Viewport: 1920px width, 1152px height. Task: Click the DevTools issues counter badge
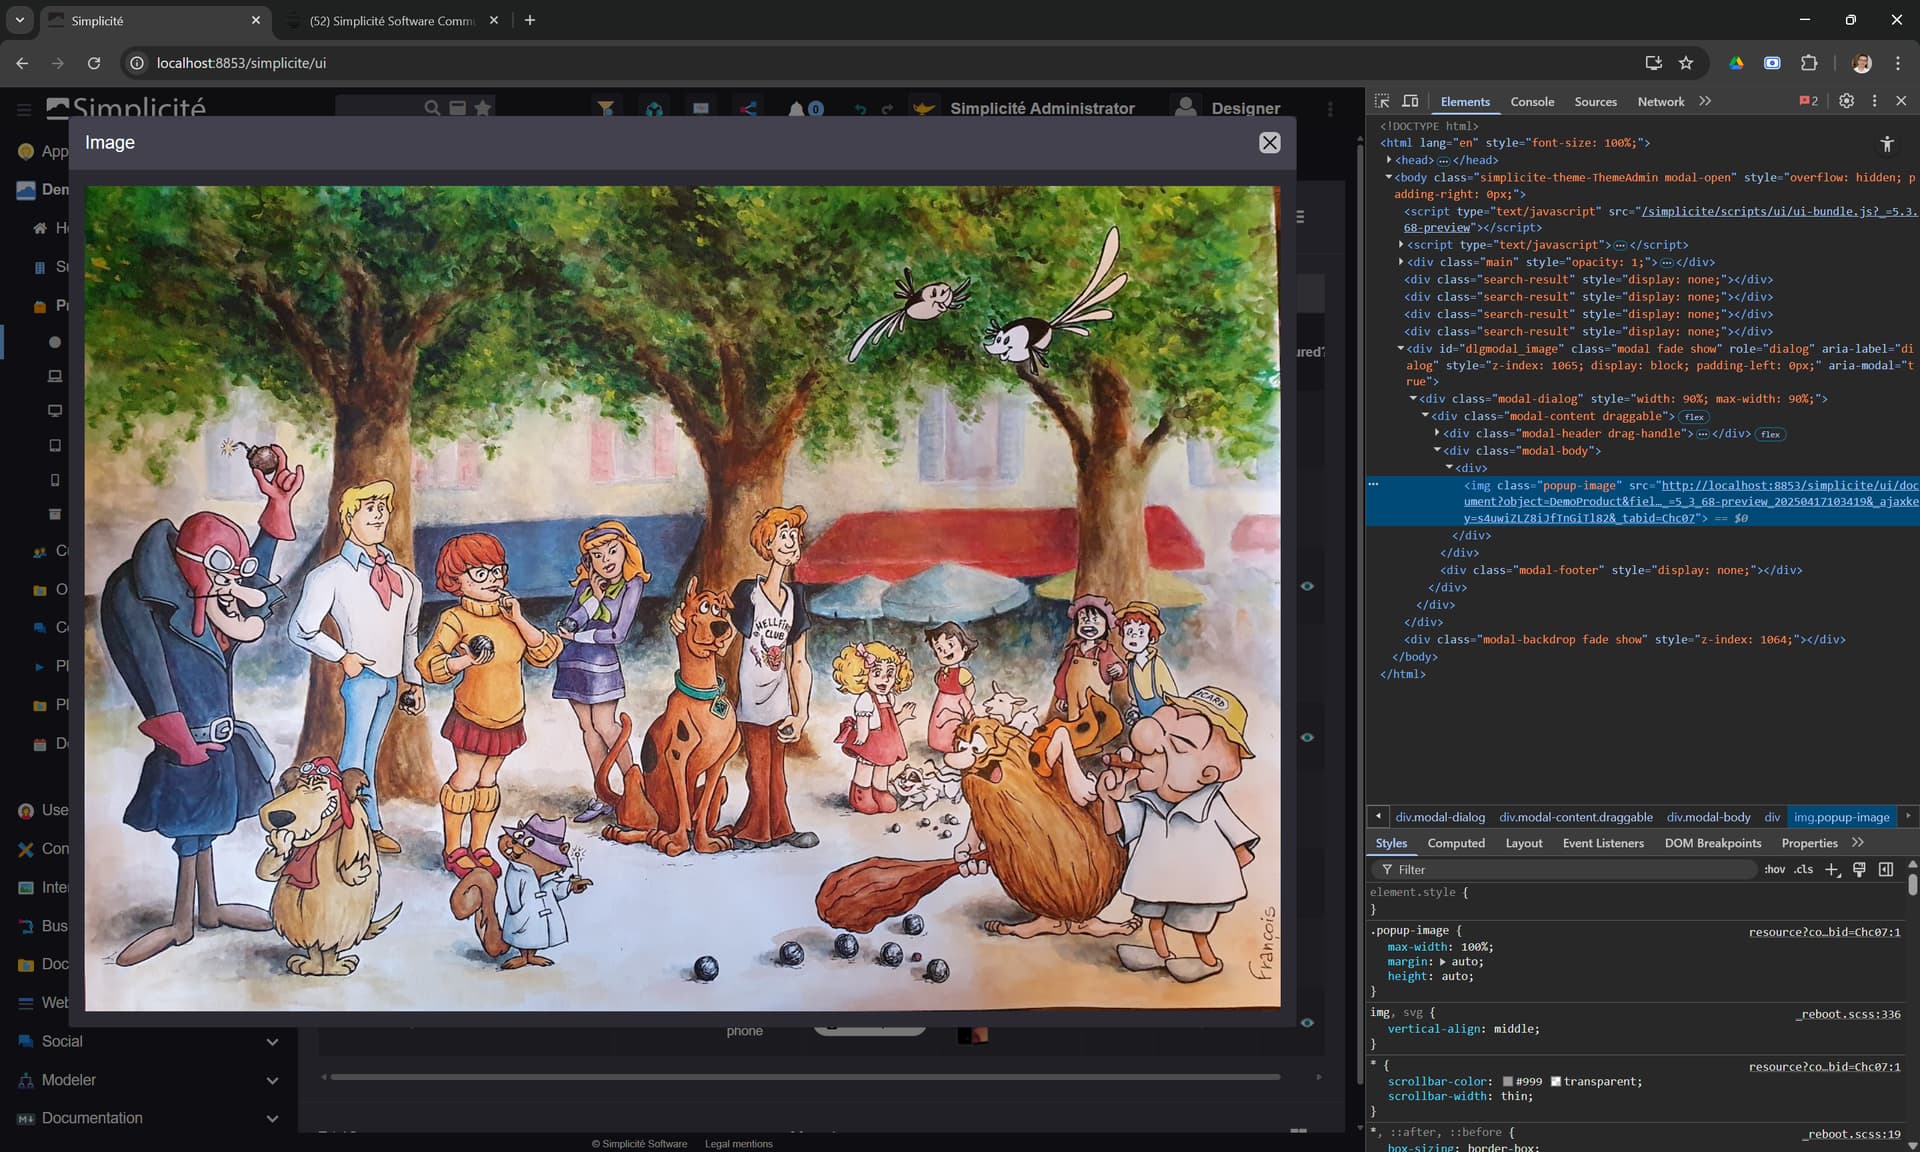pyautogui.click(x=1809, y=101)
